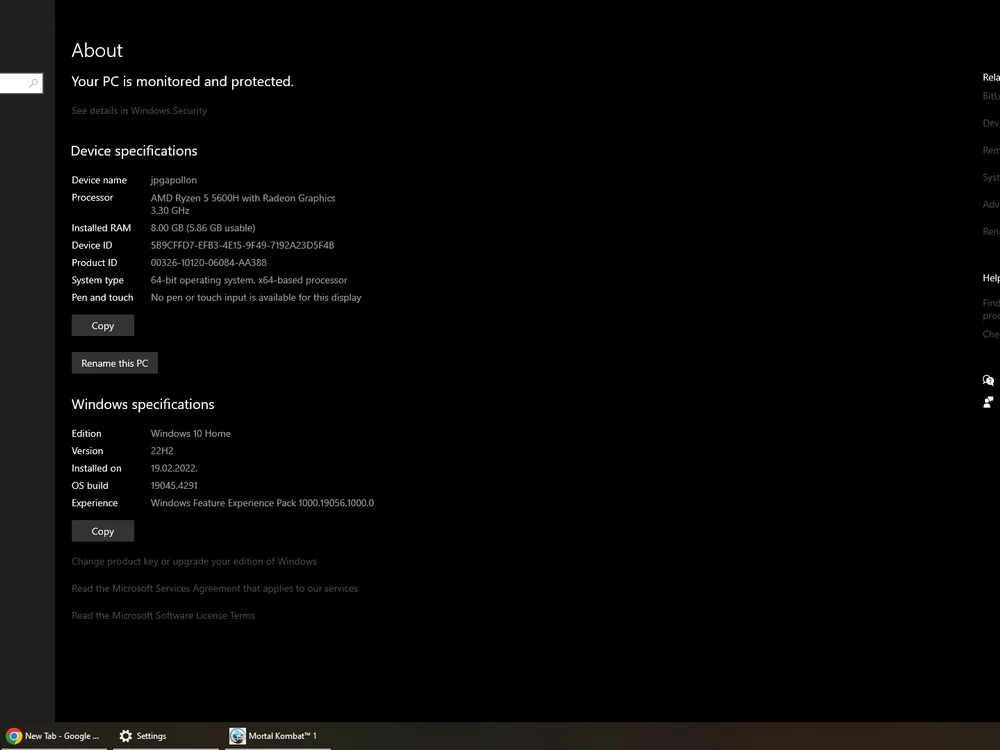Viewport: 1000px width, 750px height.
Task: Open the System protection related link
Action: tap(990, 178)
